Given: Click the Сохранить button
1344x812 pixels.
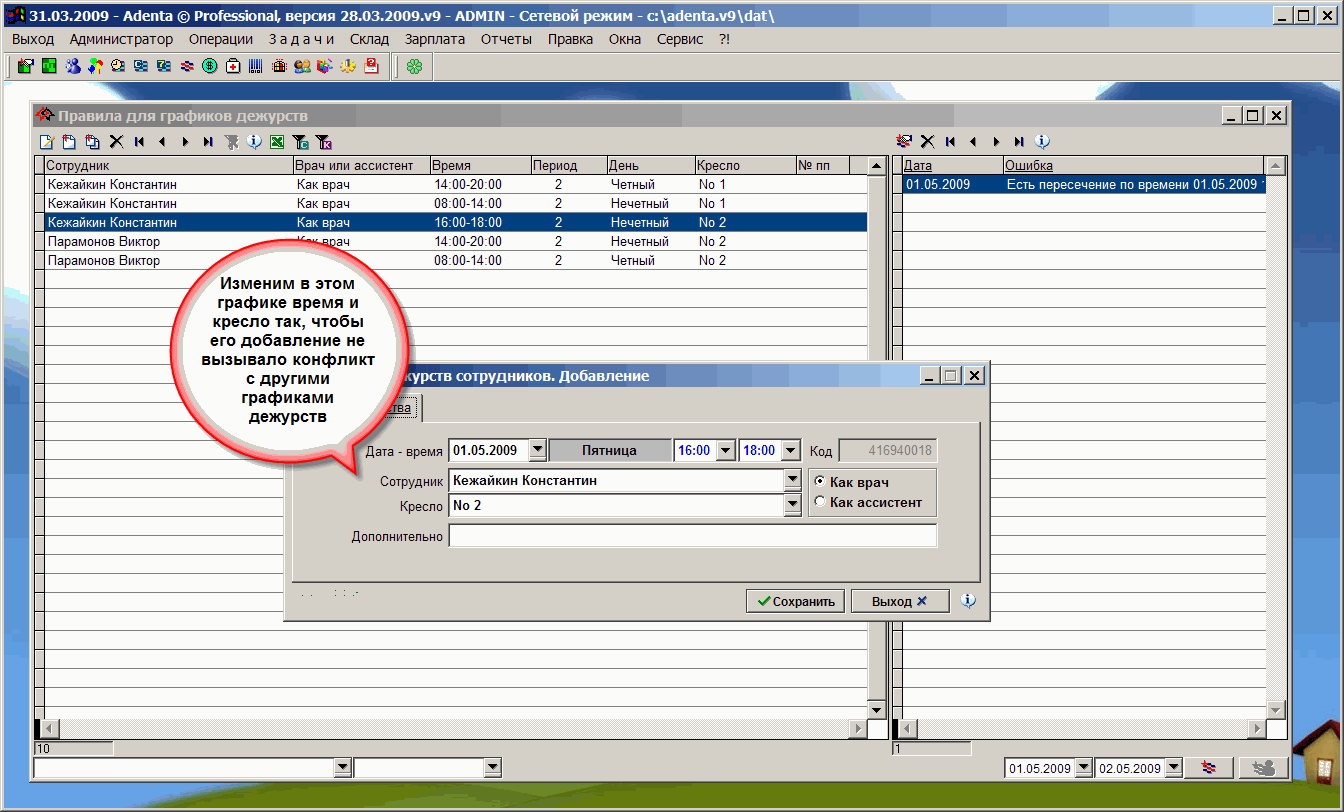Looking at the screenshot, I should click(795, 601).
